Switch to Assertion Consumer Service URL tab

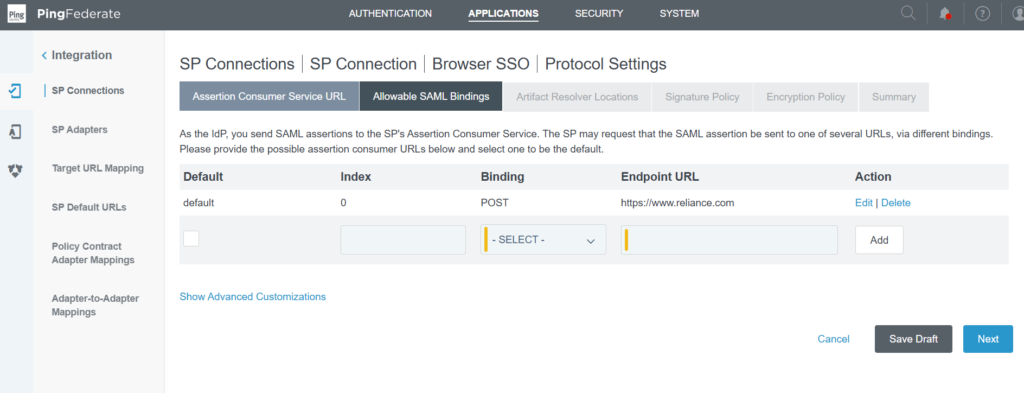(x=269, y=97)
